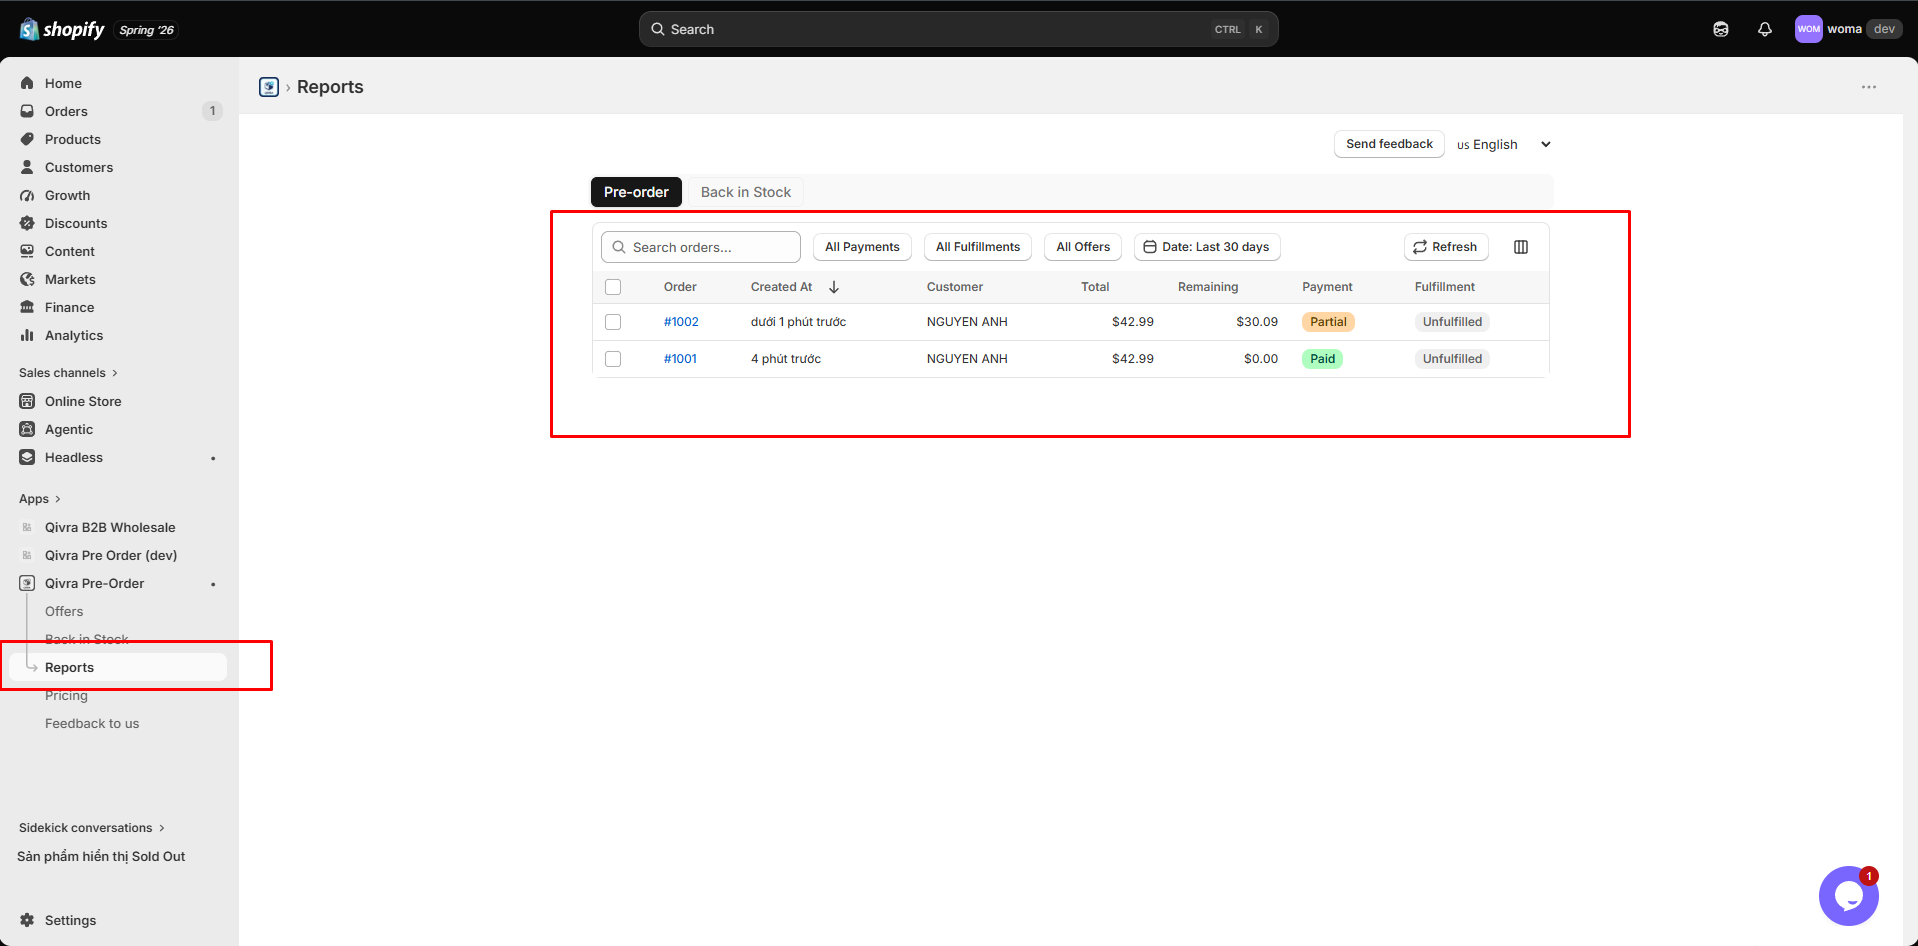The width and height of the screenshot is (1918, 946).
Task: Click the Customers person icon
Action: [x=27, y=167]
